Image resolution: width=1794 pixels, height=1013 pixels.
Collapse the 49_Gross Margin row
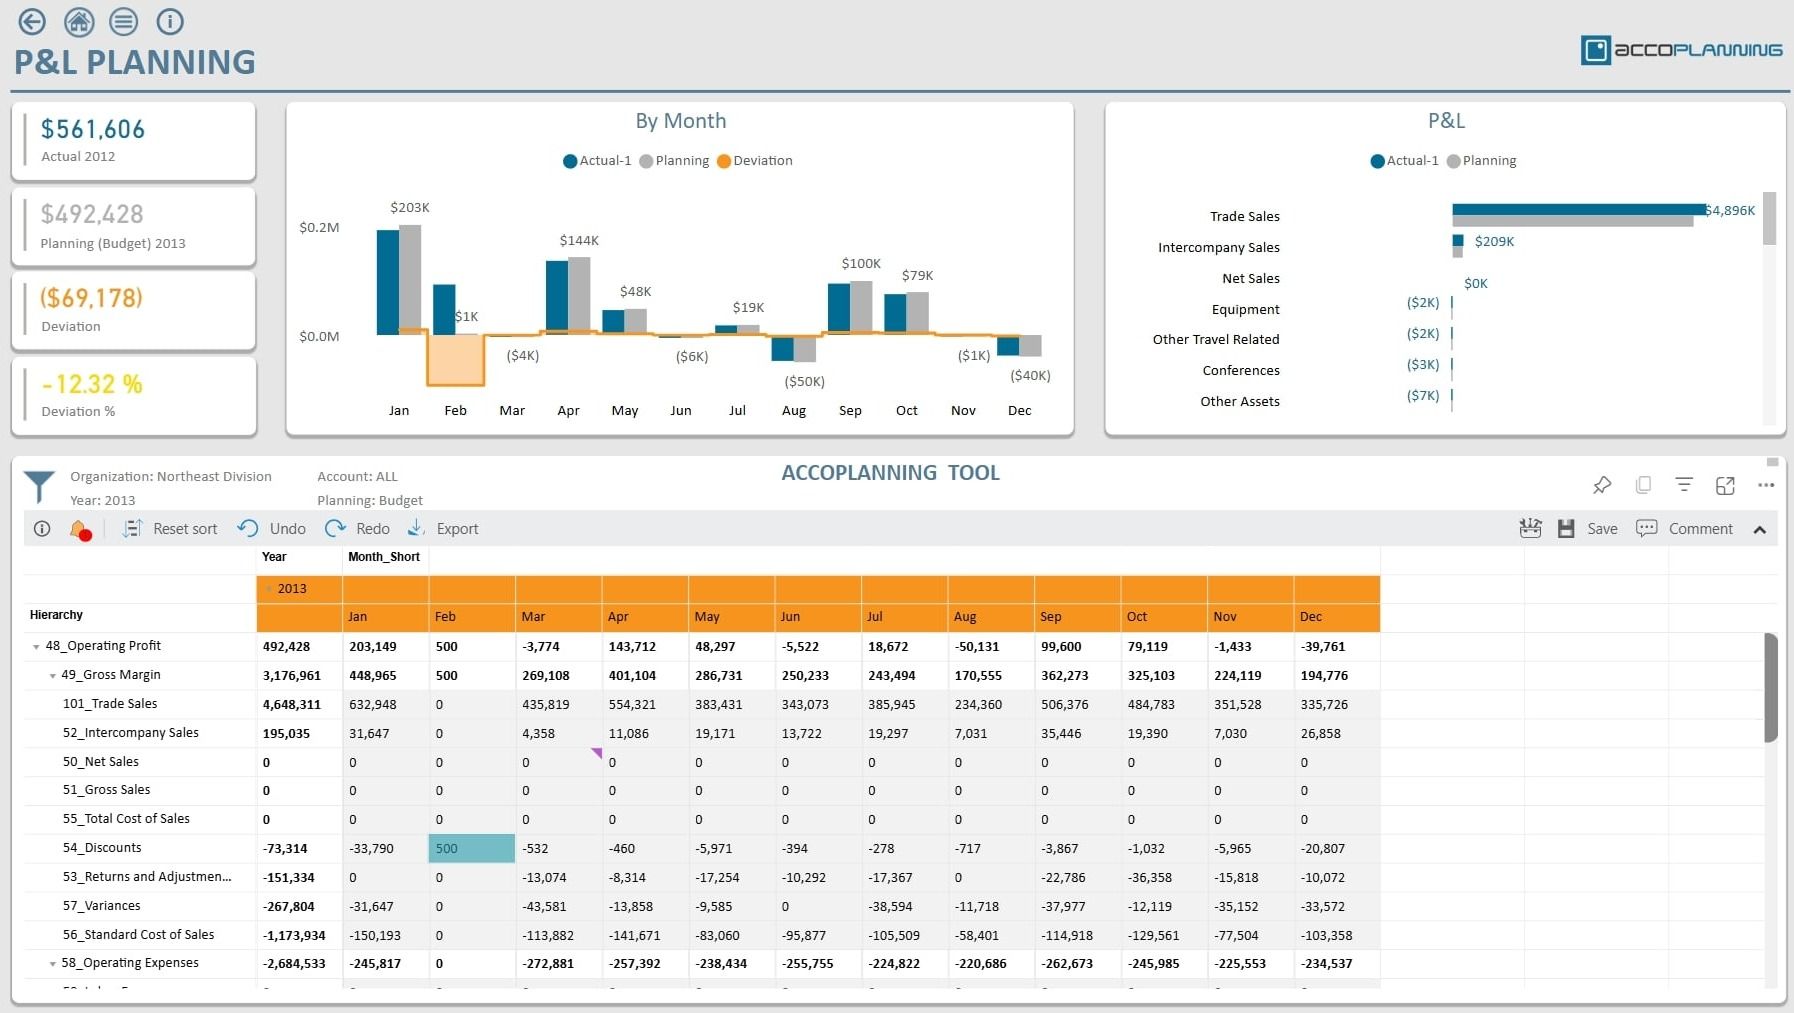(x=53, y=676)
